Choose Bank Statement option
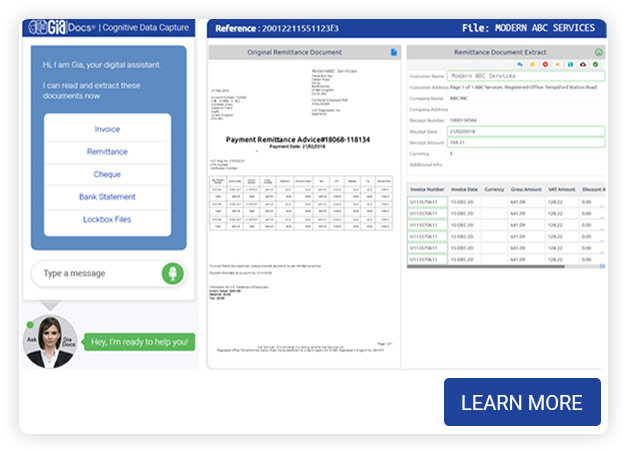The height and width of the screenshot is (453, 627). point(107,197)
